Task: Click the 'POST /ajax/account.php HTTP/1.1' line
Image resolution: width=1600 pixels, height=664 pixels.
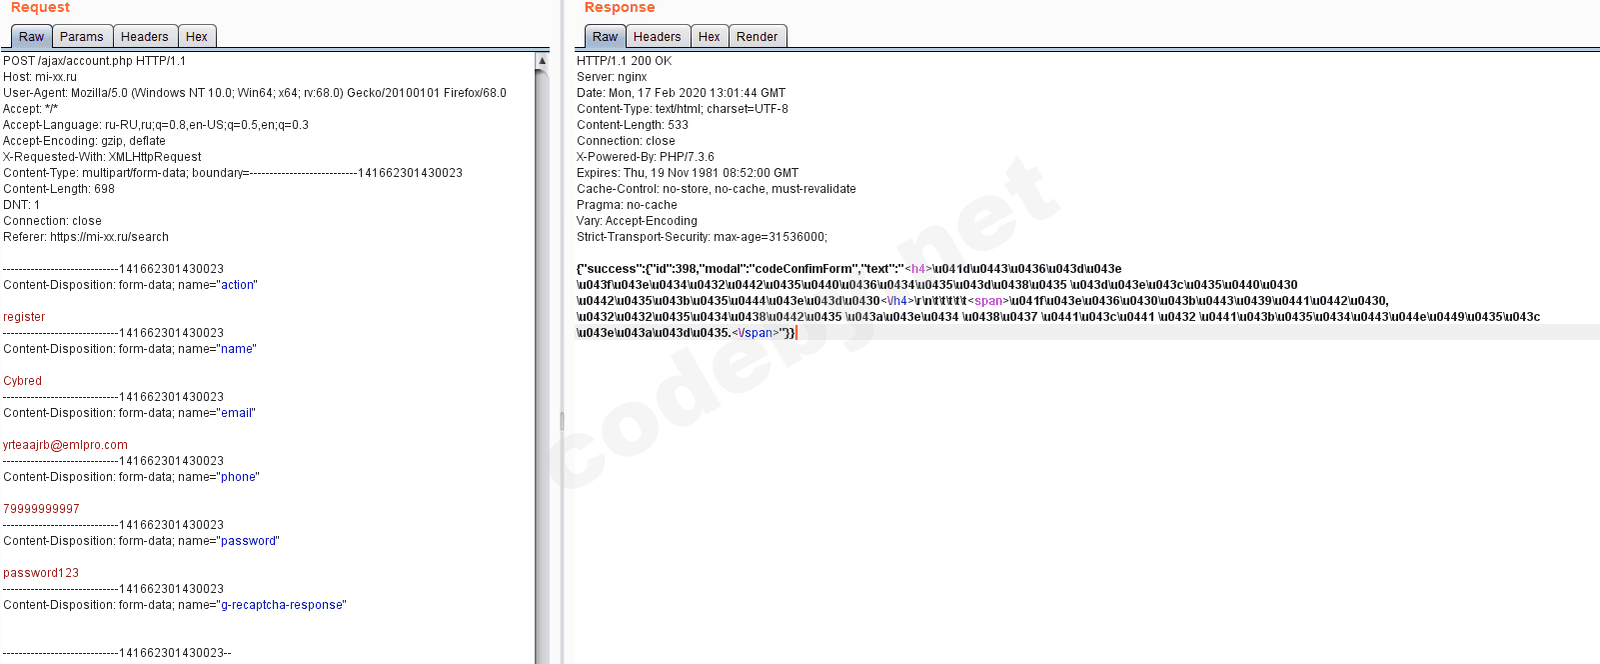Action: point(95,61)
